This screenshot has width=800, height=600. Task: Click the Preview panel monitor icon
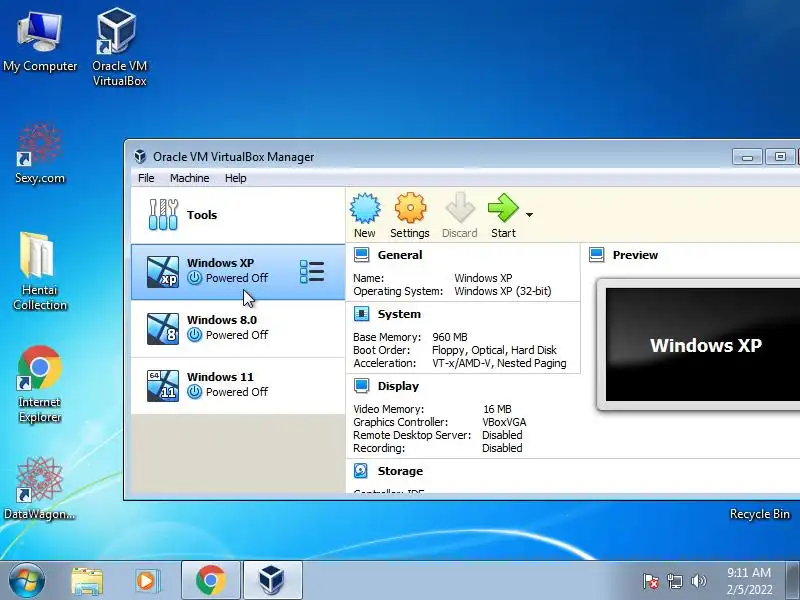(x=596, y=255)
